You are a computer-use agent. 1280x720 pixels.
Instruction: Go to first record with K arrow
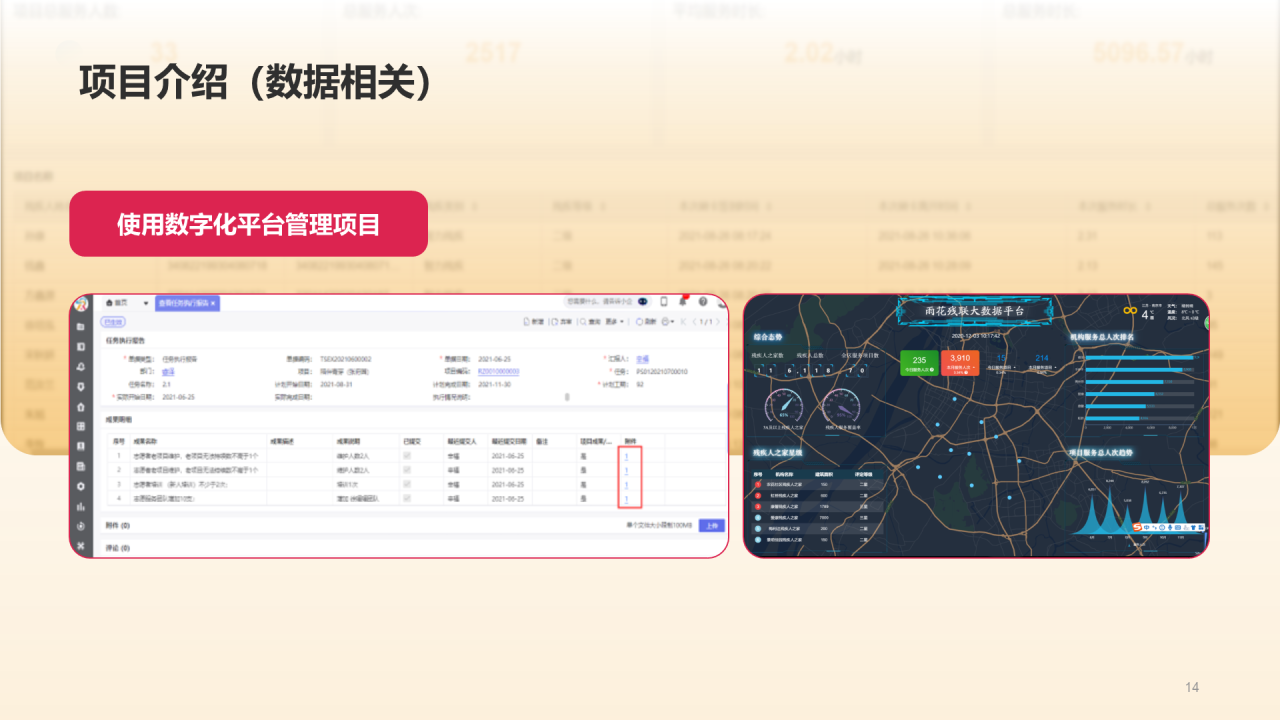(x=683, y=322)
